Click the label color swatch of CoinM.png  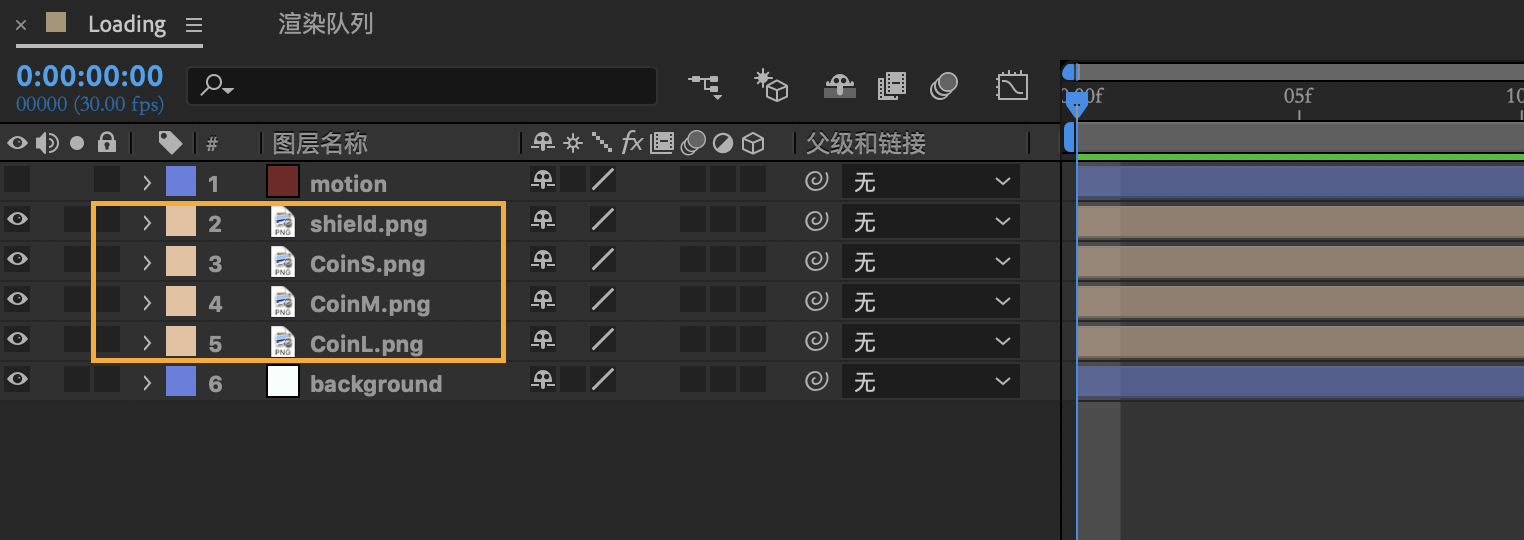(x=180, y=302)
